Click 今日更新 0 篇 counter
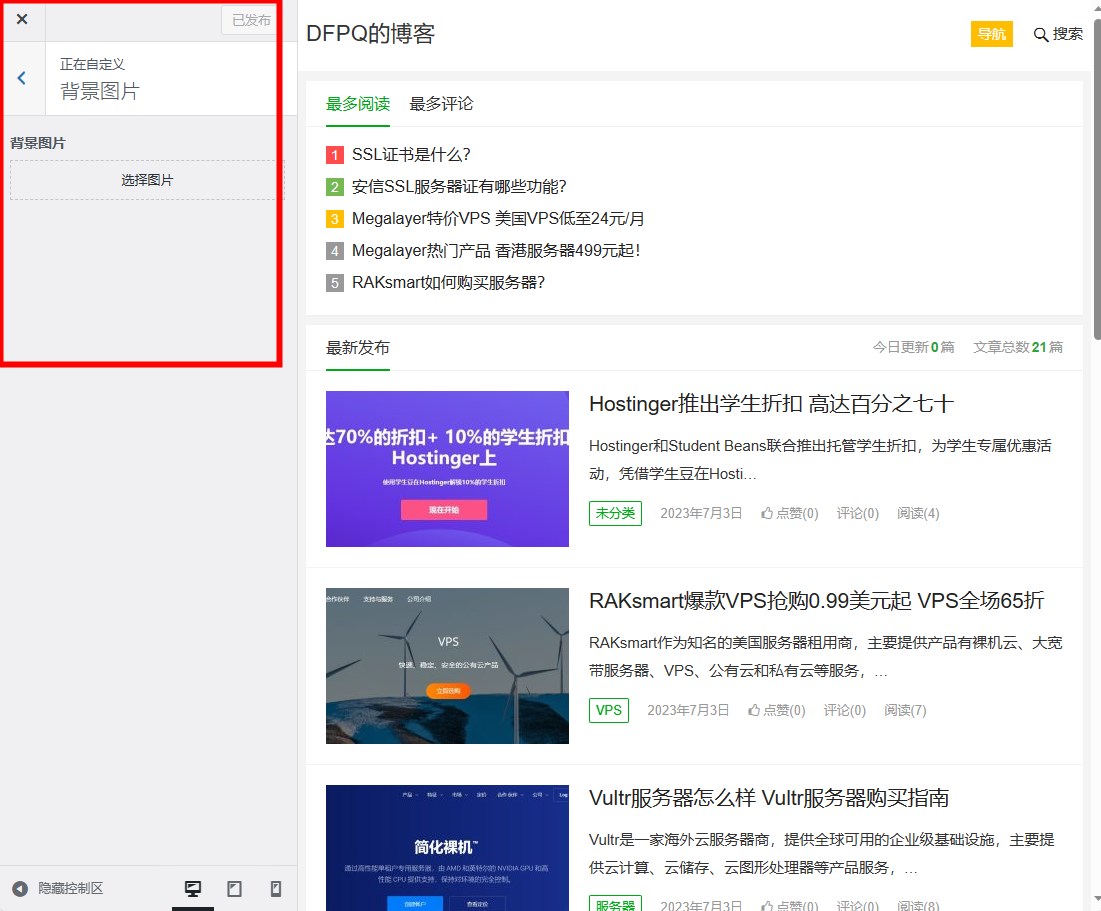Viewport: 1101px width, 911px height. click(x=913, y=347)
